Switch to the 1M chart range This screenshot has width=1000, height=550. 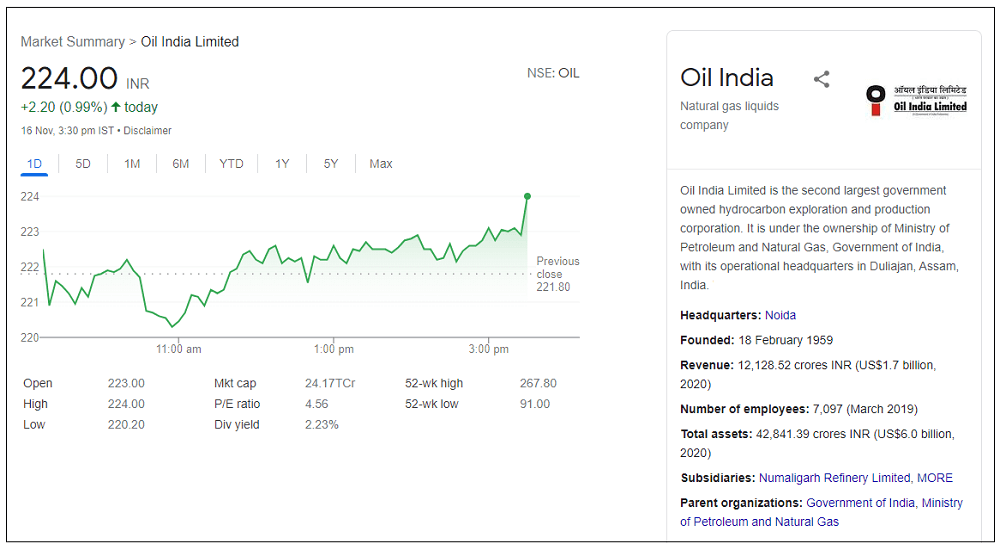coord(132,164)
